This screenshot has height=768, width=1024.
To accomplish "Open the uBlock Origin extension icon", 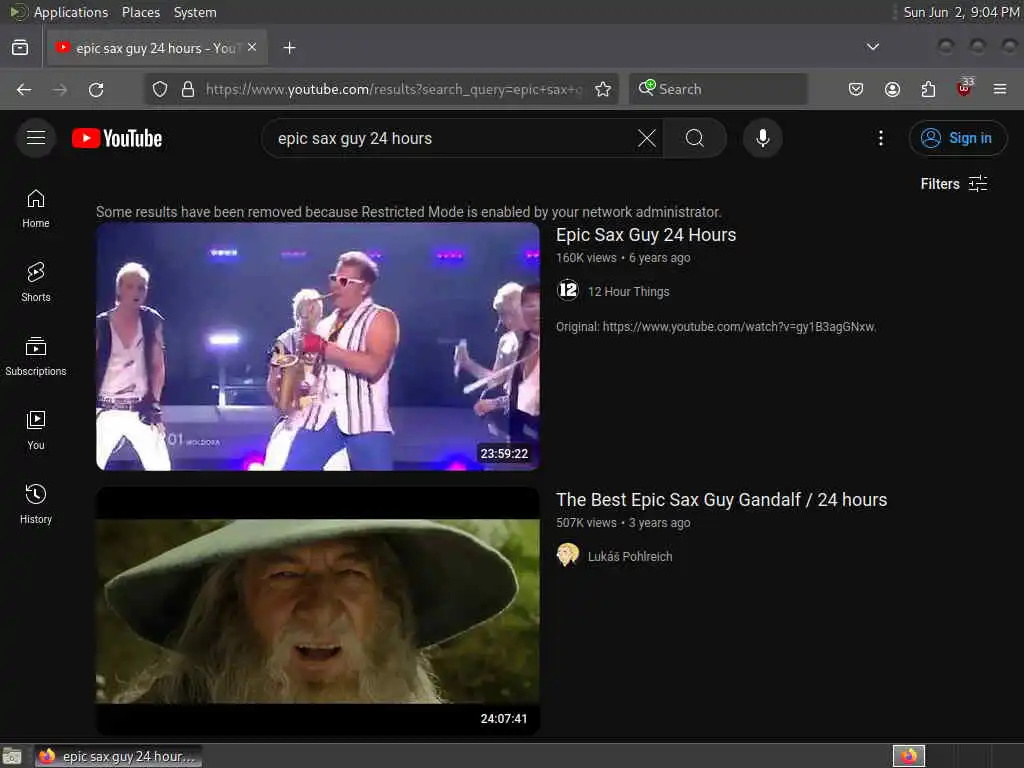I will [964, 88].
